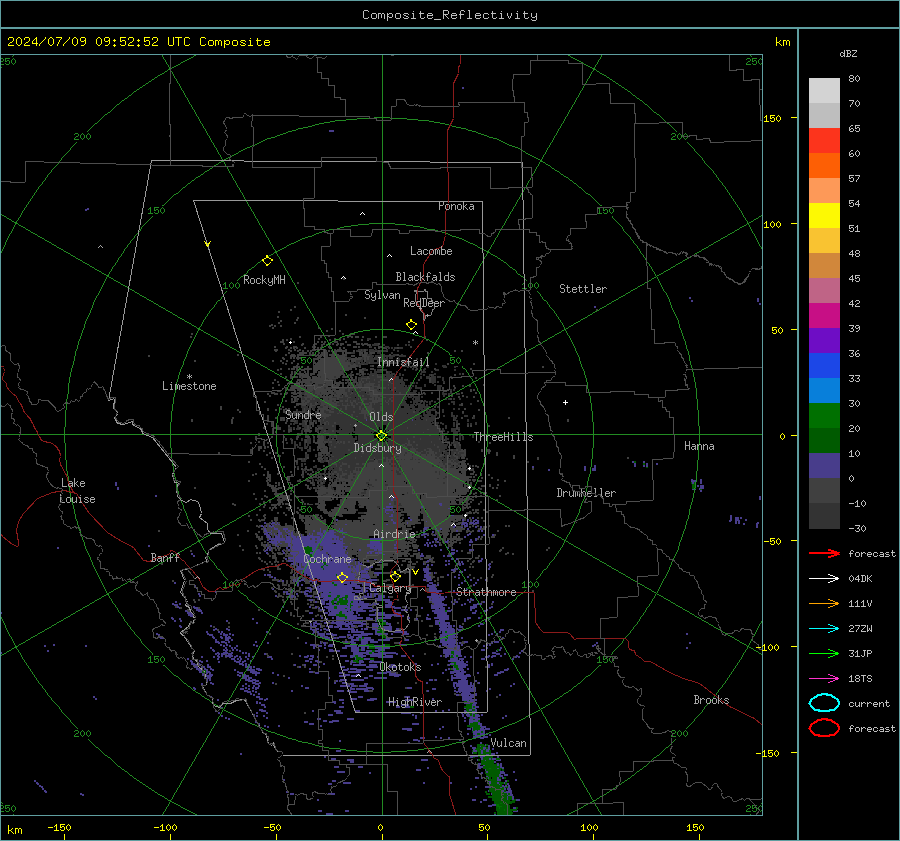This screenshot has height=841, width=900.
Task: Click the Okotoks town label
Action: (x=400, y=667)
